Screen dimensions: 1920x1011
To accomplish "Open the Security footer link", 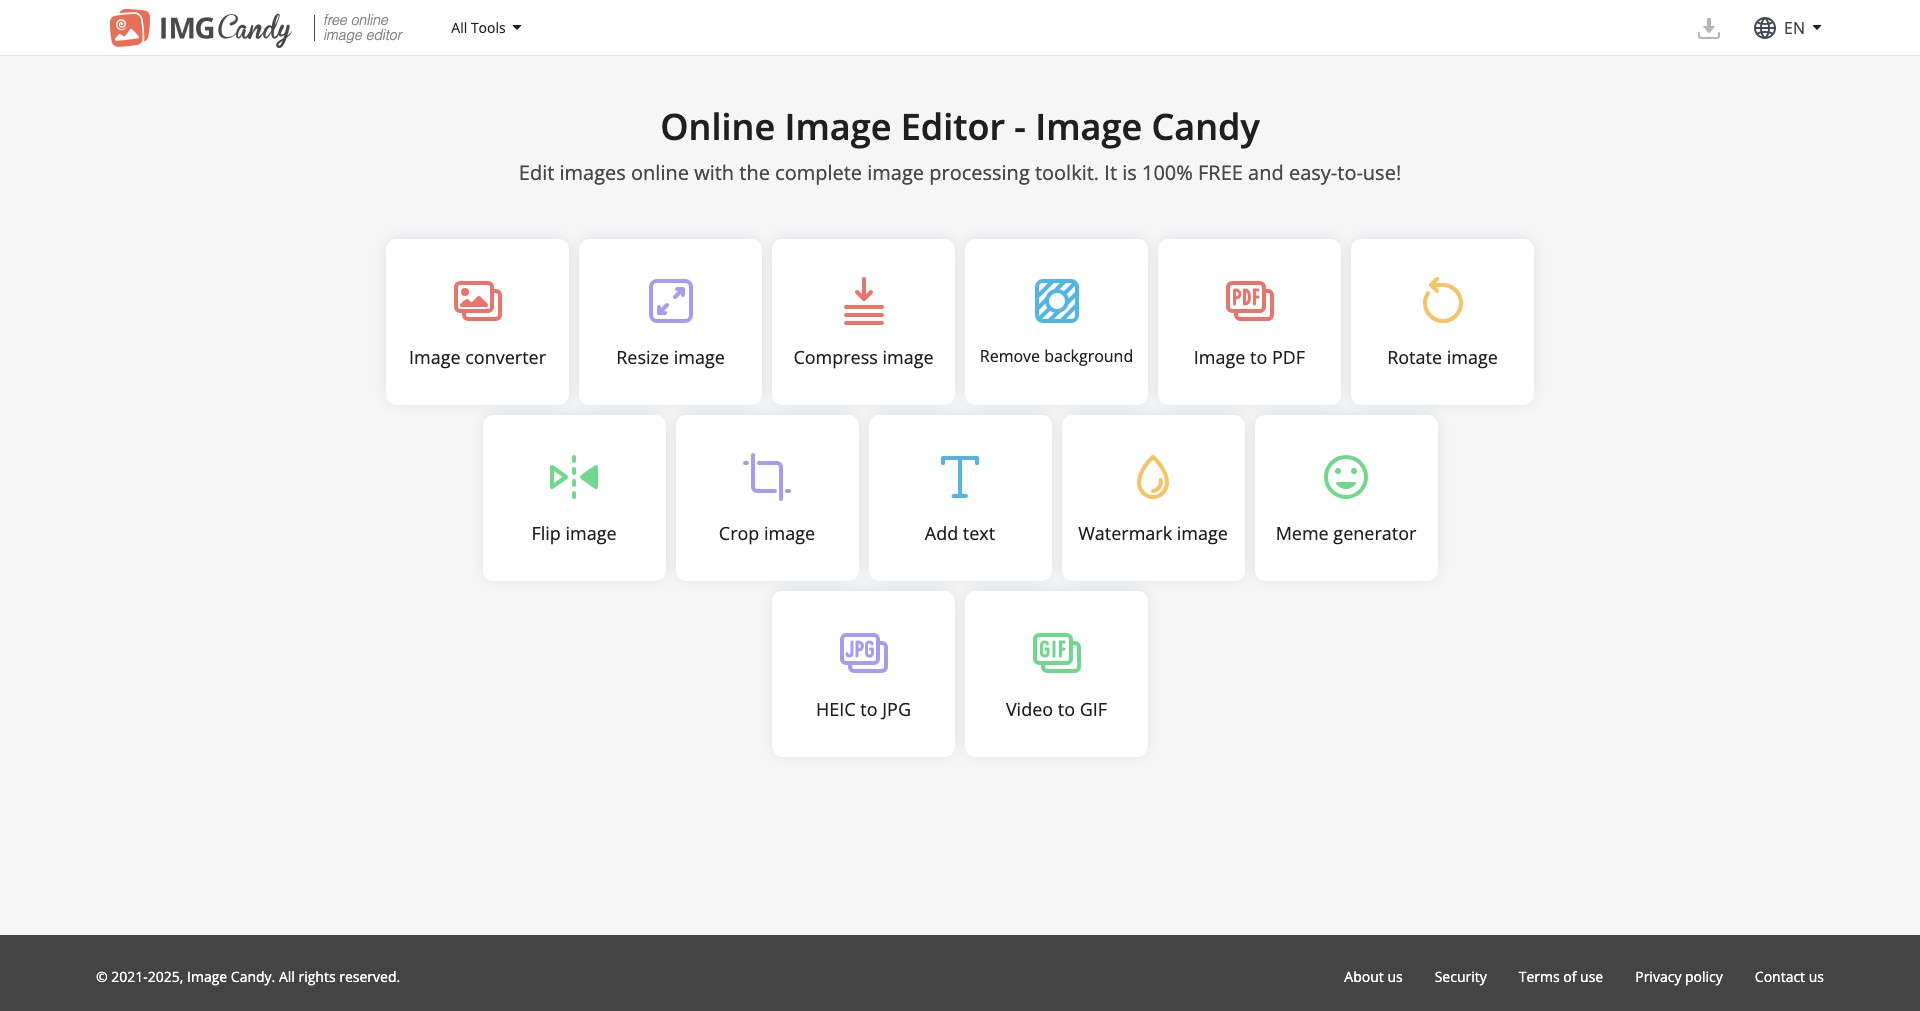I will pos(1460,977).
